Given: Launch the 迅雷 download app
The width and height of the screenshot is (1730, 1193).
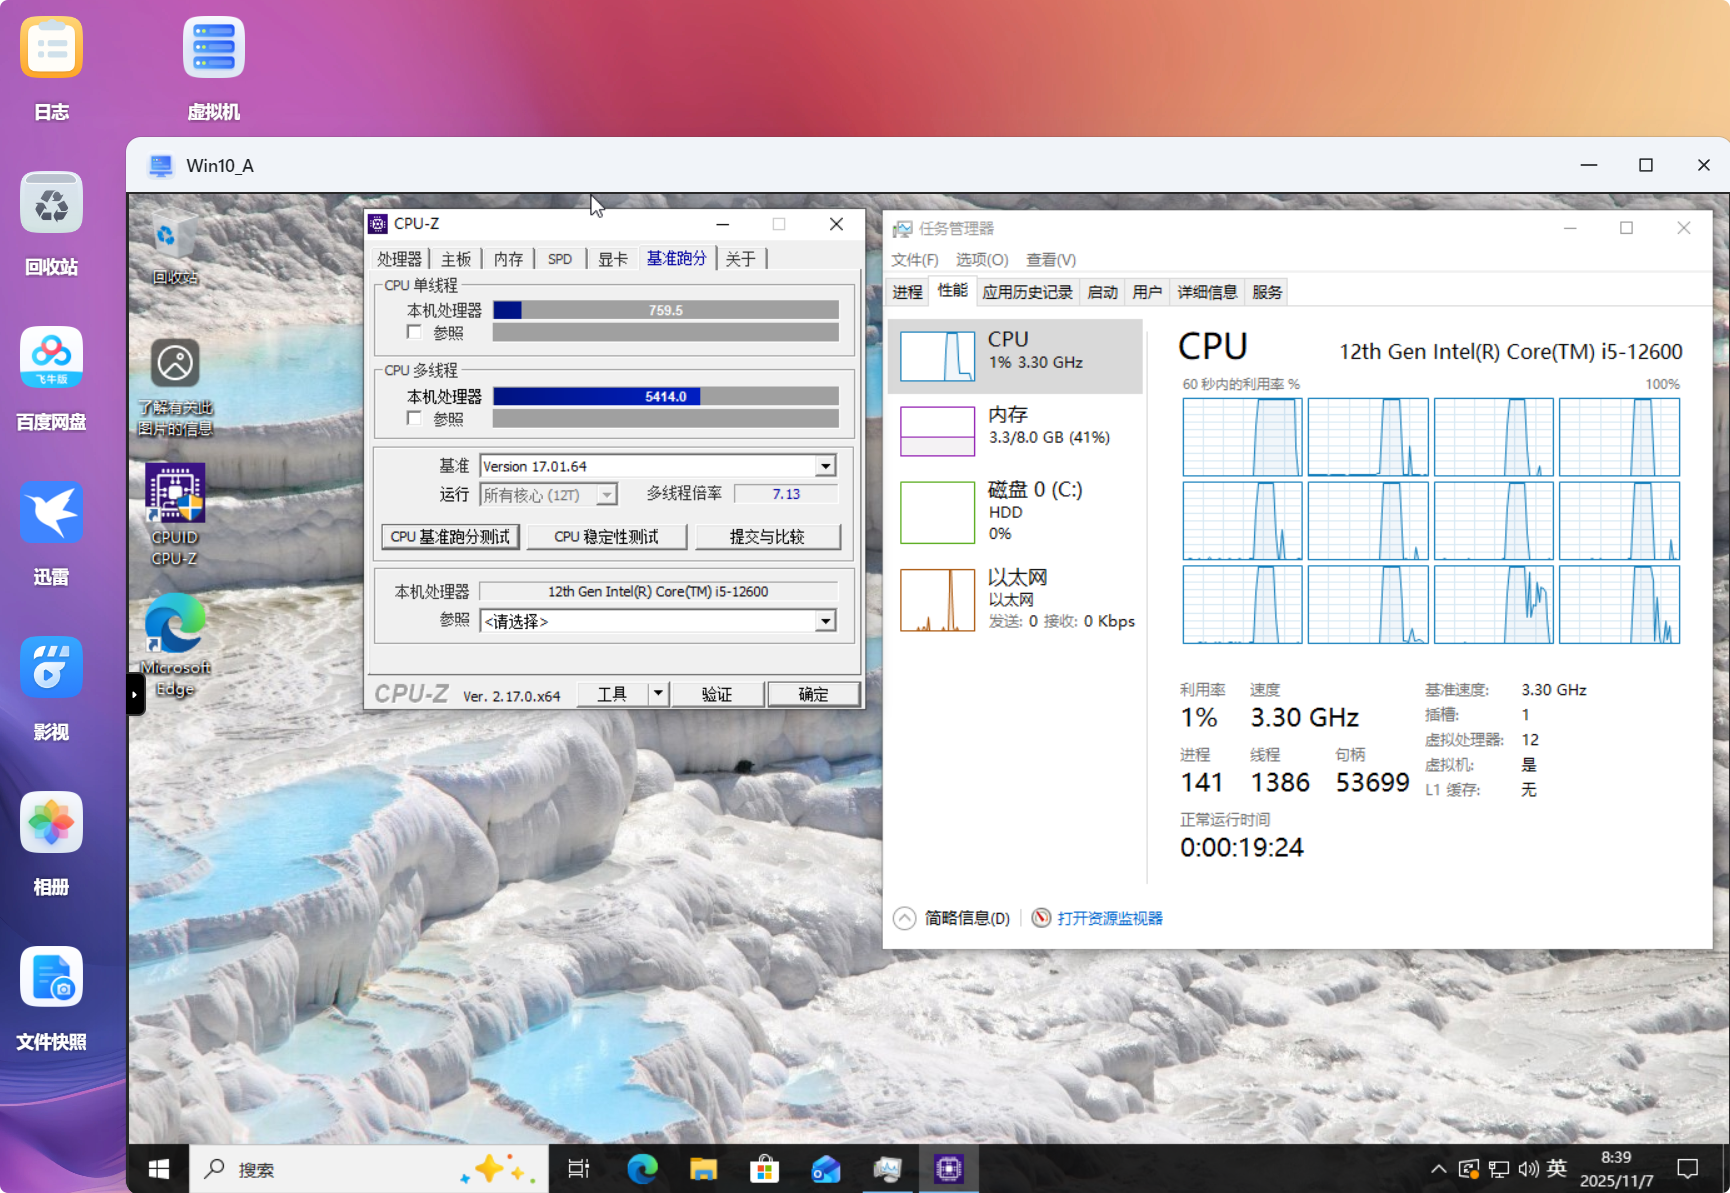Looking at the screenshot, I should [51, 514].
